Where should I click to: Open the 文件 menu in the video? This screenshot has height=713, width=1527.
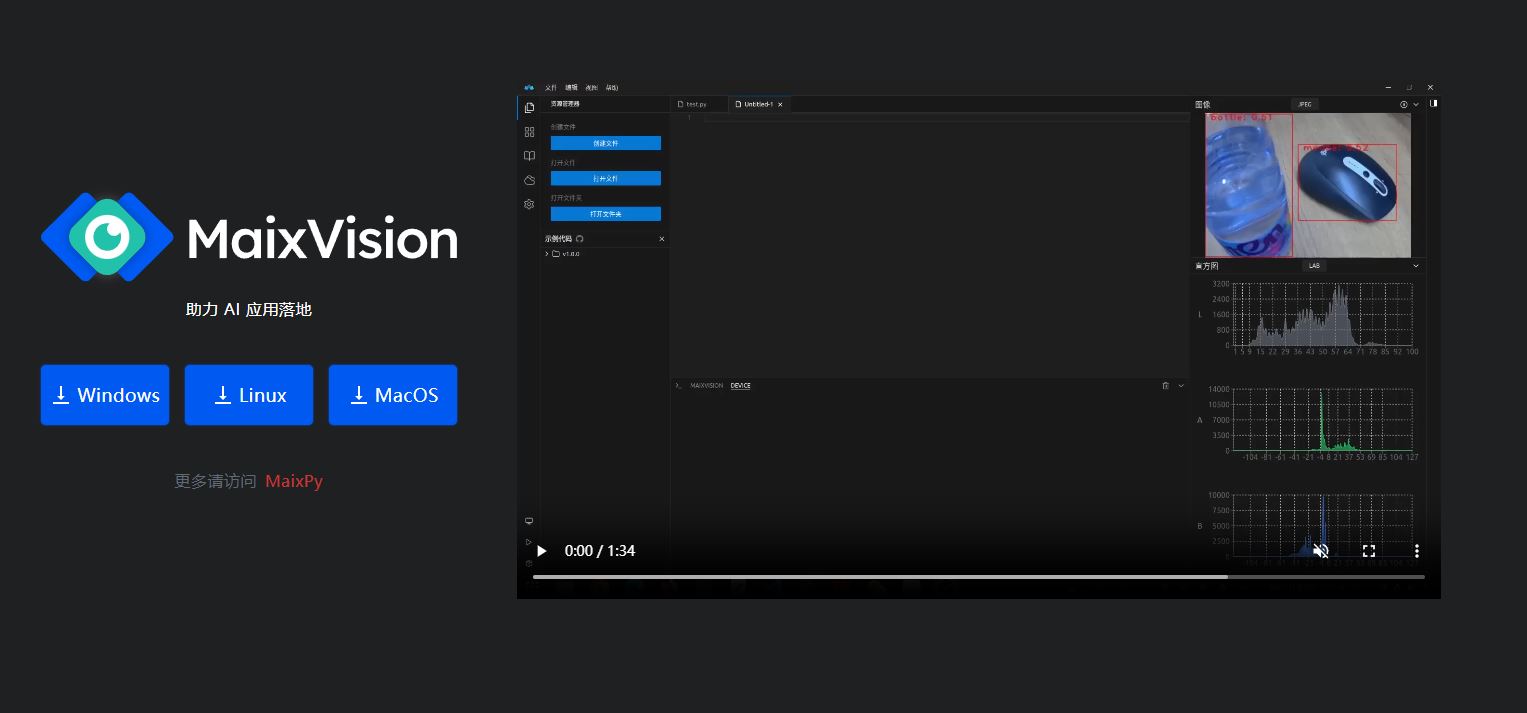pyautogui.click(x=551, y=87)
